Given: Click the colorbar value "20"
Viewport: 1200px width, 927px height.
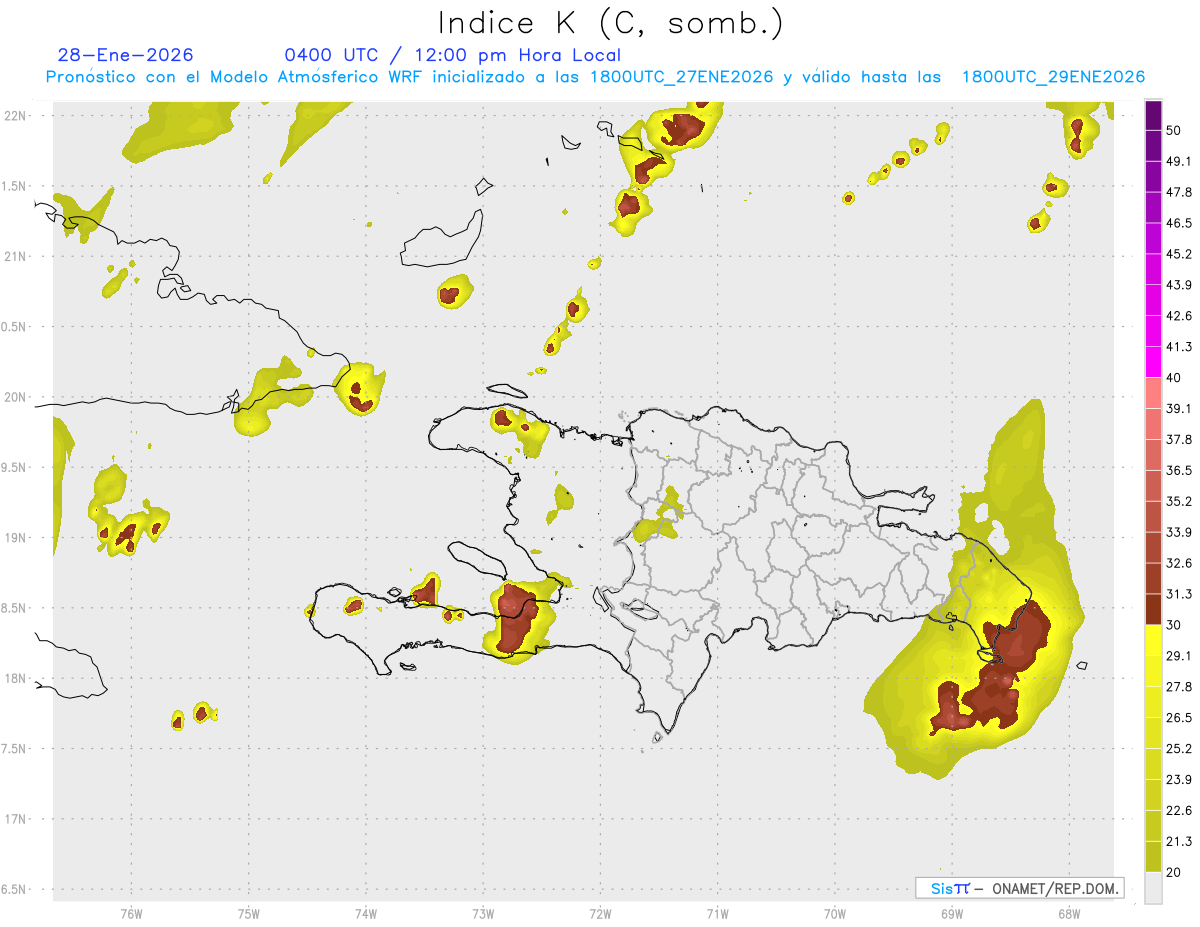Looking at the screenshot, I should point(1175,873).
